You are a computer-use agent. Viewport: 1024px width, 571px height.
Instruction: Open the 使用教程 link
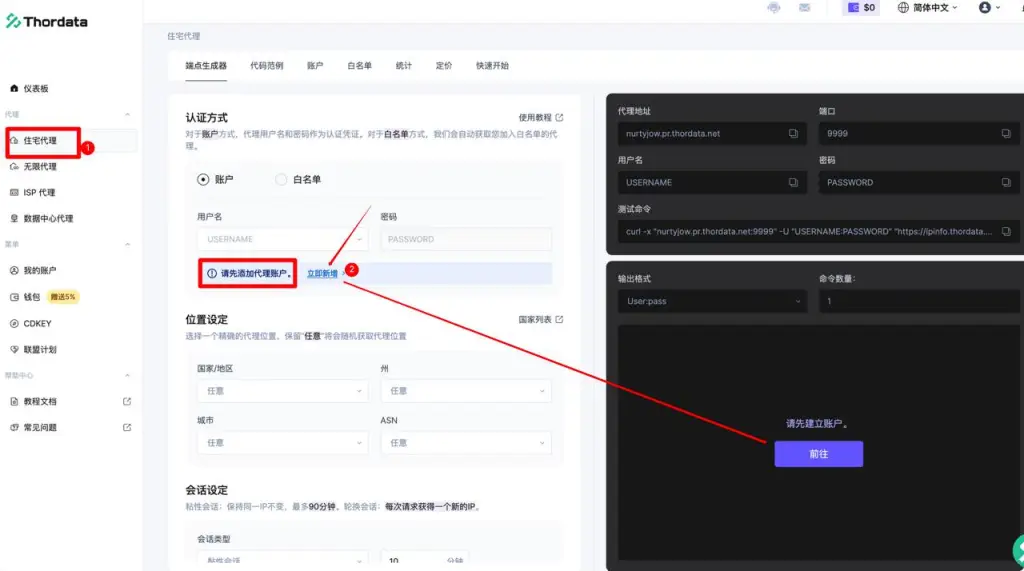(541, 118)
